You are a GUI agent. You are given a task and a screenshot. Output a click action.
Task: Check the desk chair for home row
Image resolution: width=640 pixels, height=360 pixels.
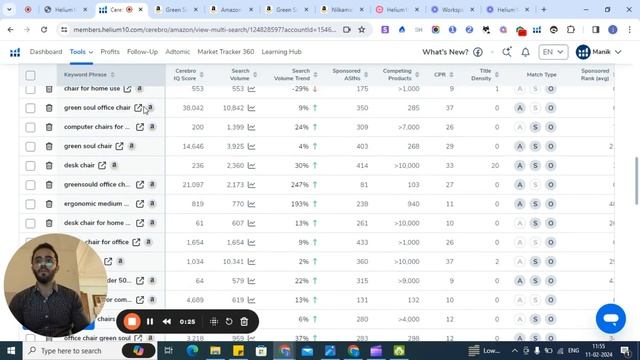point(30,223)
